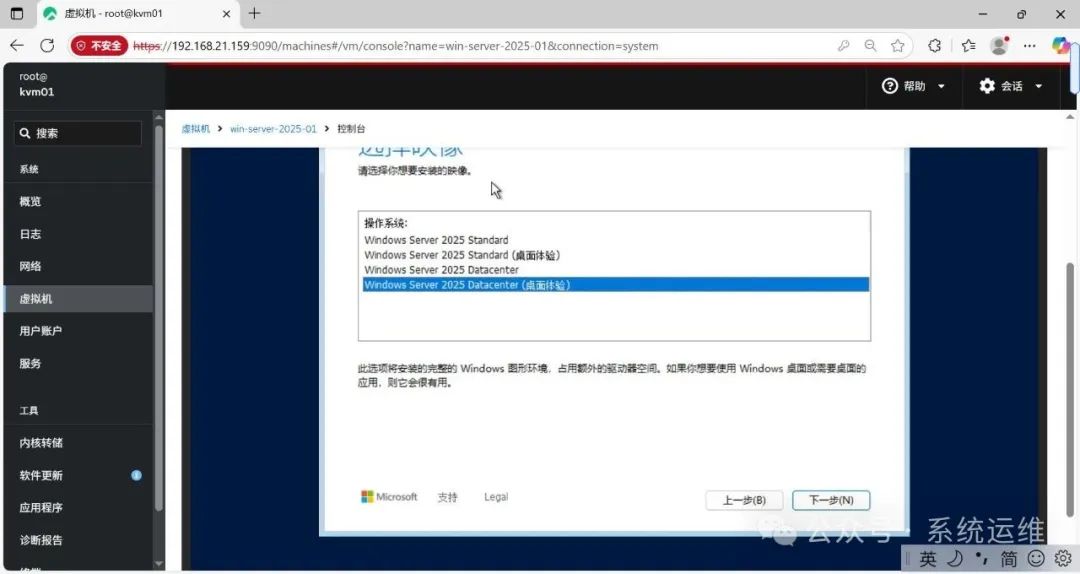
Task: Open 概览 in the sidebar
Action: [x=78, y=201]
